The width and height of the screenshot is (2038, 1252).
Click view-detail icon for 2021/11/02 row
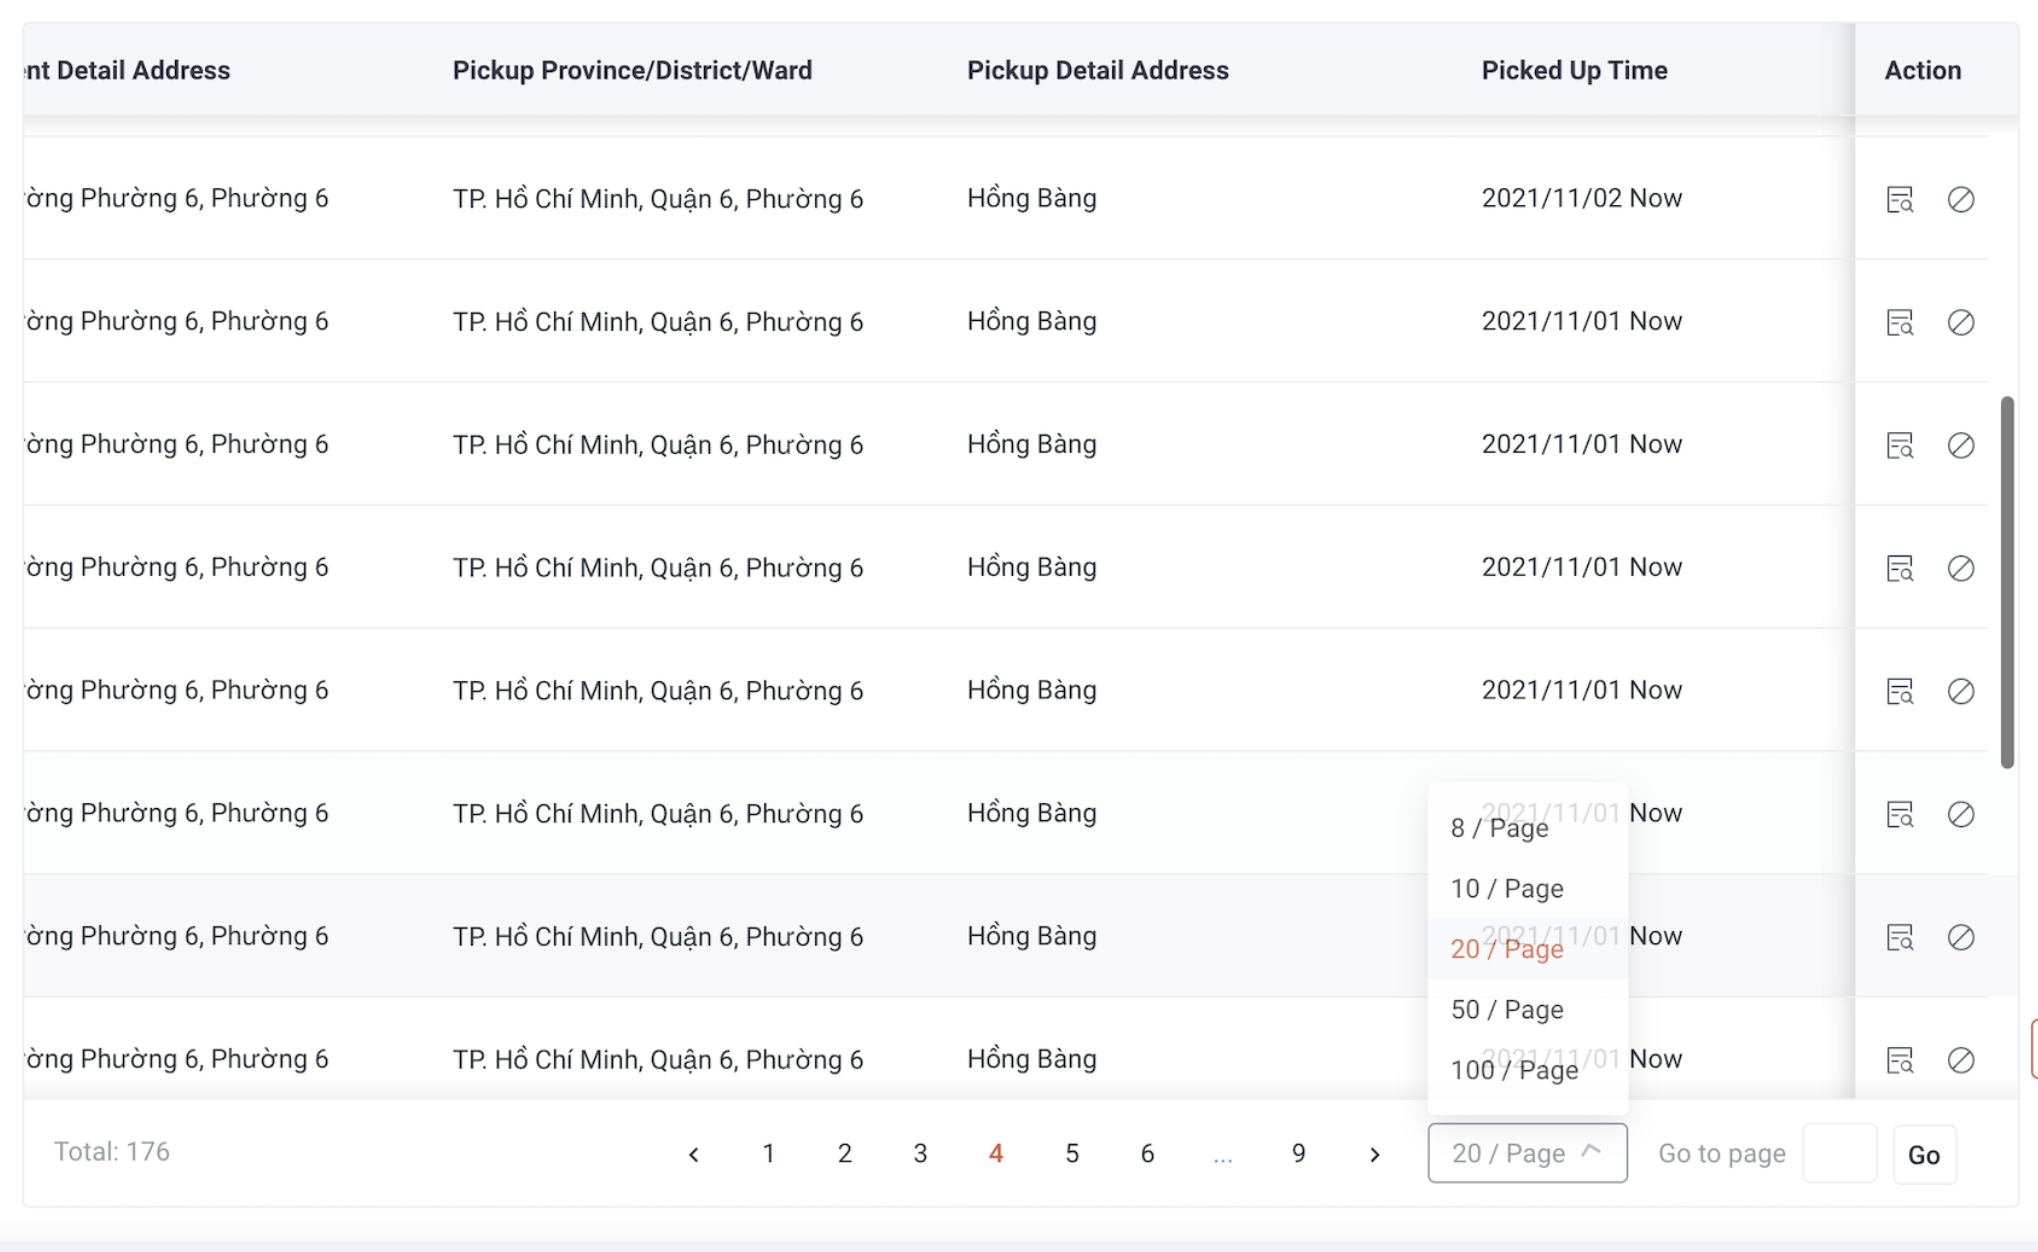click(1899, 199)
